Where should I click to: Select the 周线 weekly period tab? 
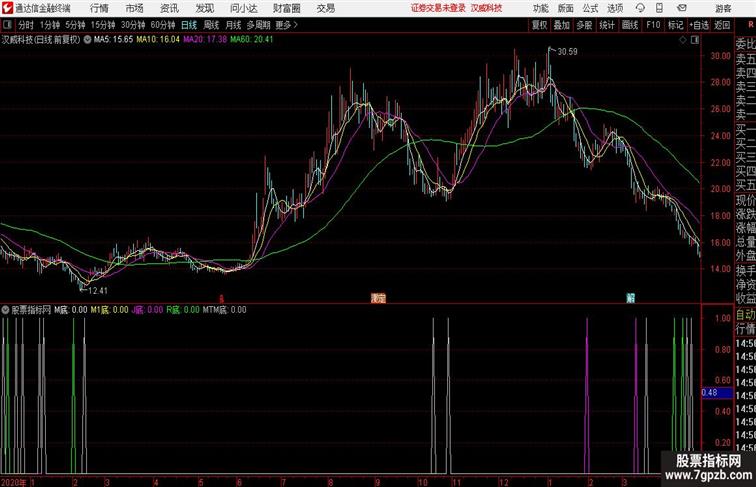point(211,25)
